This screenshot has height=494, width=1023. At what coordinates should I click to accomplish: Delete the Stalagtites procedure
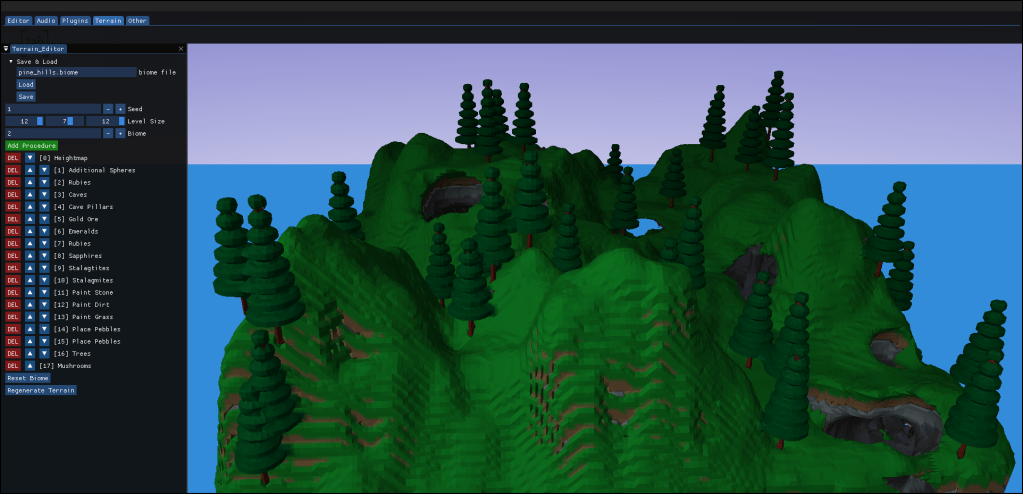click(x=13, y=268)
